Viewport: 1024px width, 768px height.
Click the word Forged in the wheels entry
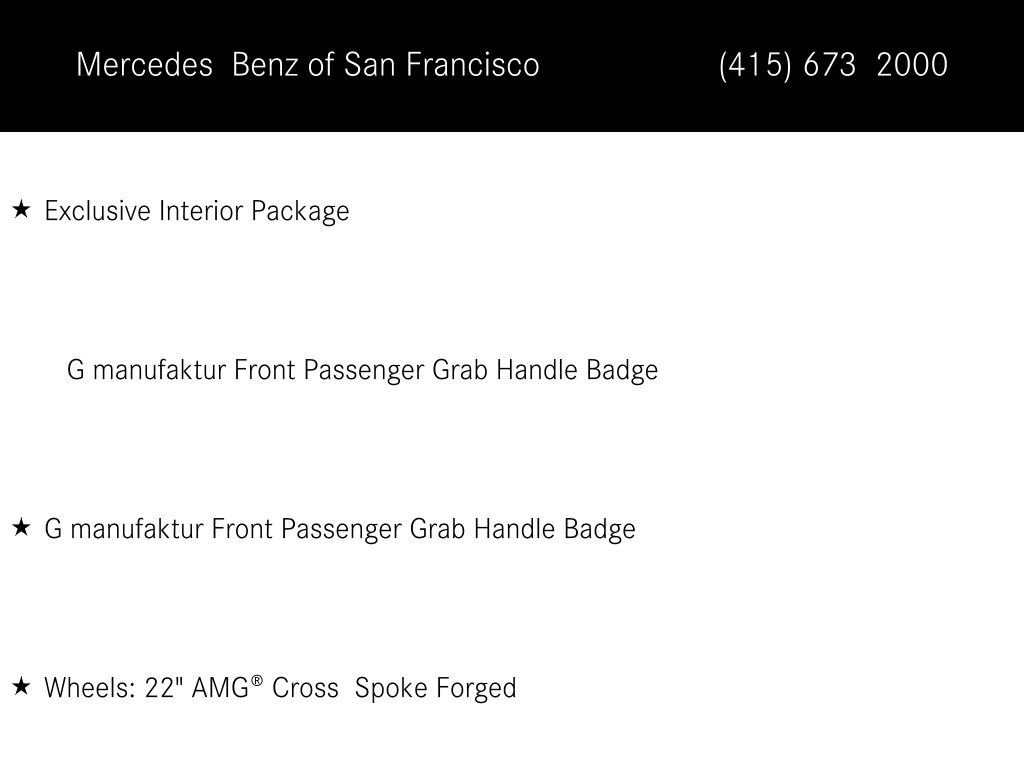pos(476,689)
